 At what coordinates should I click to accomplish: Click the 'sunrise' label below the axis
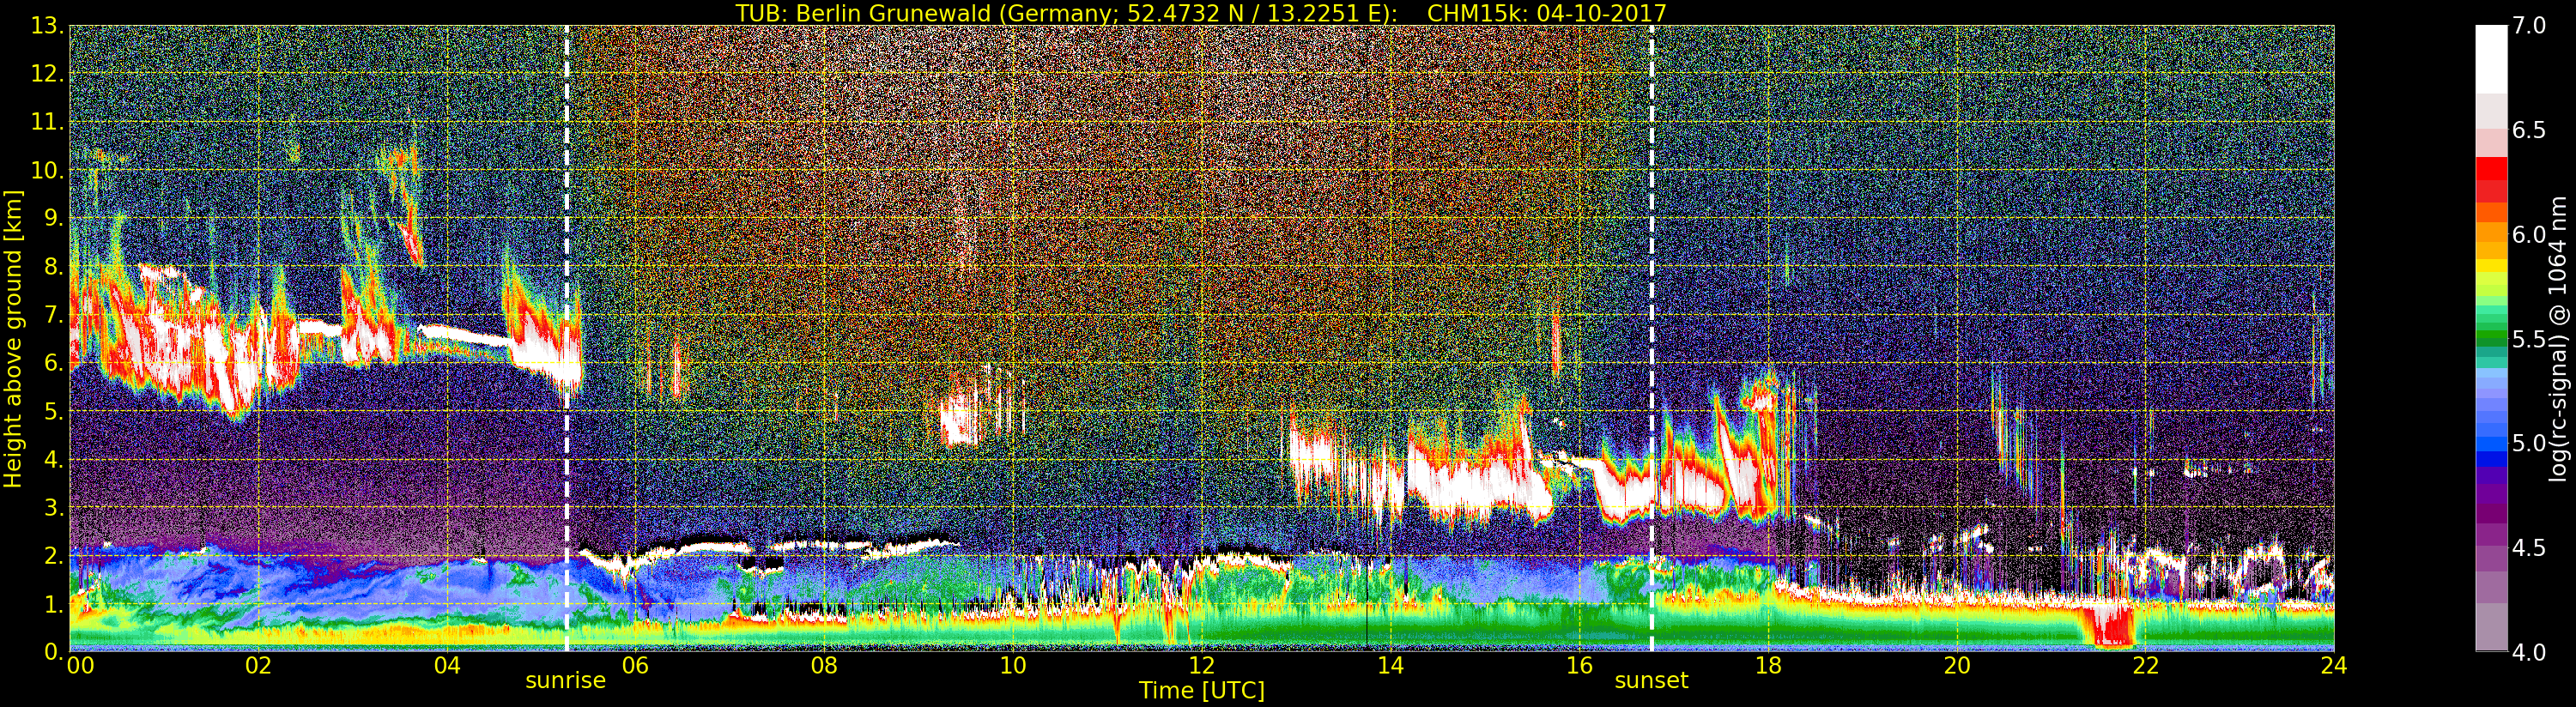pyautogui.click(x=566, y=681)
